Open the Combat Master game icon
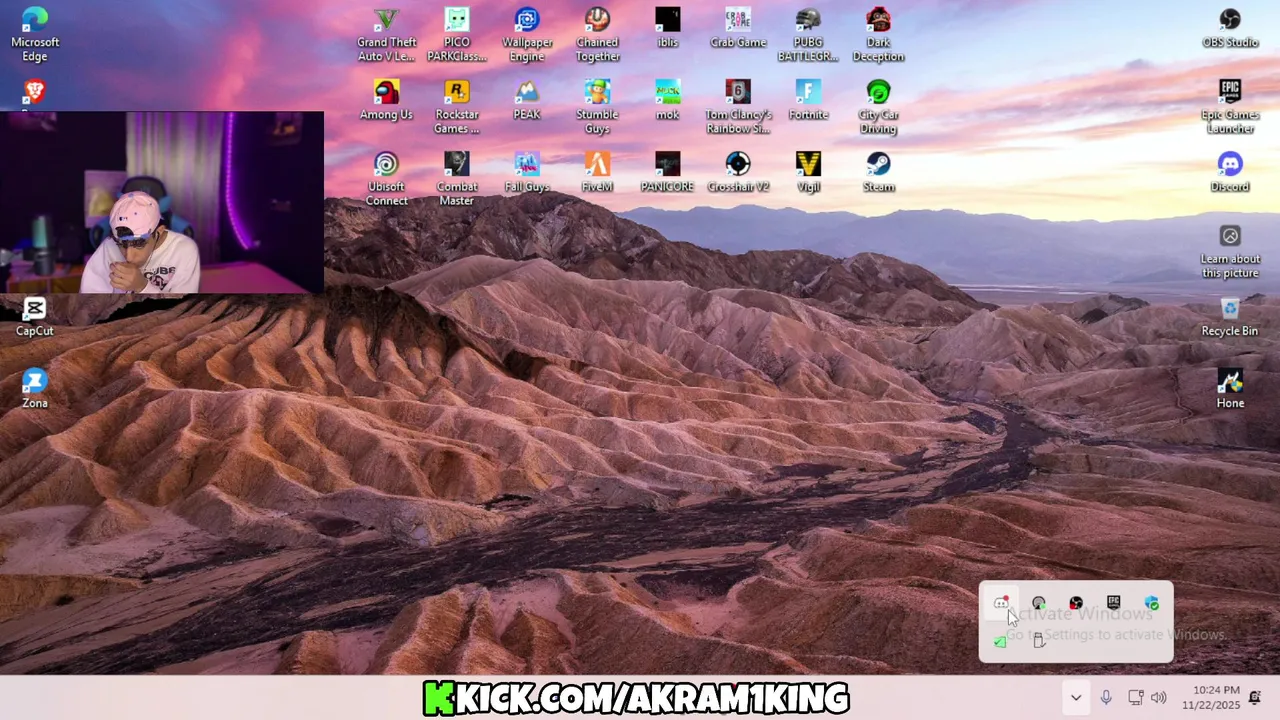 pos(457,178)
